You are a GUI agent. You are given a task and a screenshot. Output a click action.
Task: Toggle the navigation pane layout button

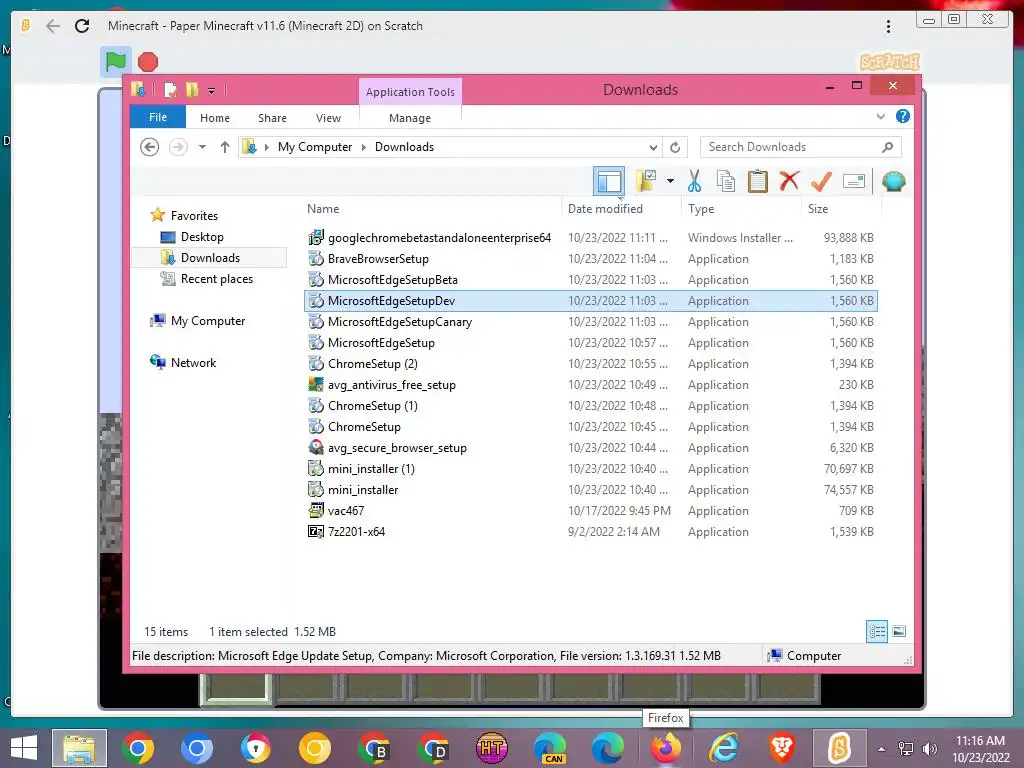609,181
